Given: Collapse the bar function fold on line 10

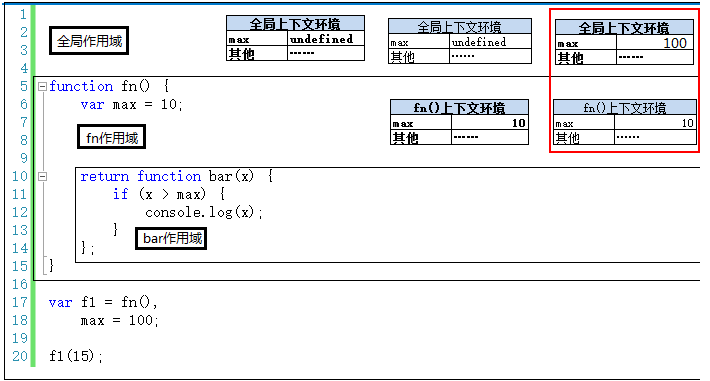Looking at the screenshot, I should [x=42, y=176].
